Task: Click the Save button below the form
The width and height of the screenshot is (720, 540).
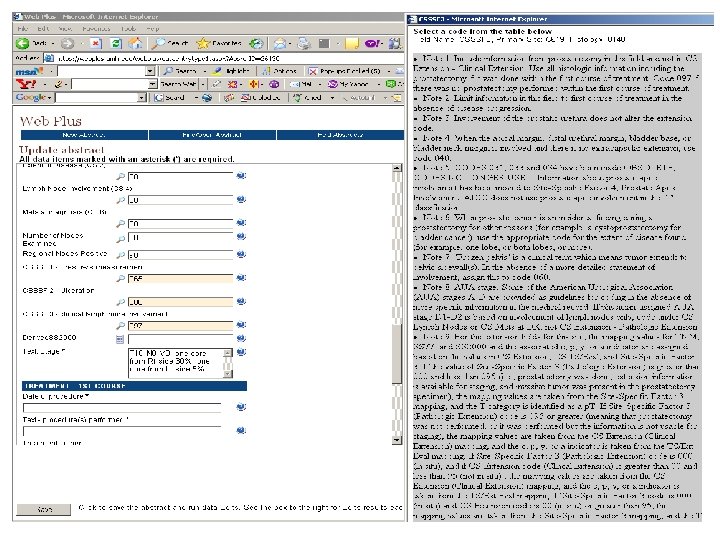Action: pos(44,509)
